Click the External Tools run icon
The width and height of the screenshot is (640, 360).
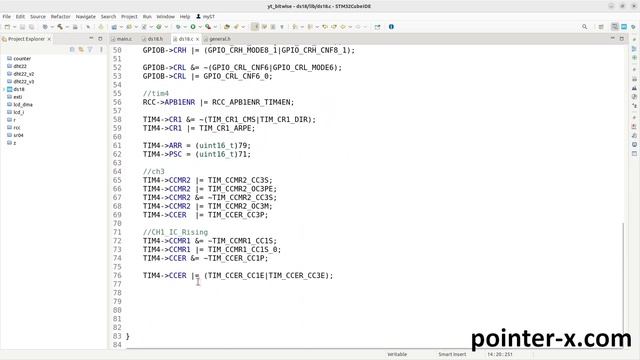[x=208, y=27]
